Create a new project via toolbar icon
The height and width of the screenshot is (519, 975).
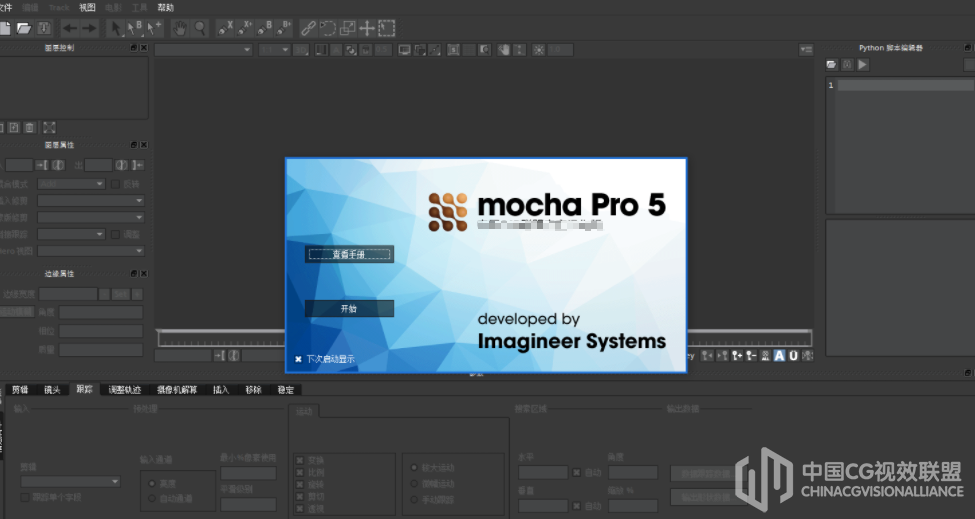click(5, 28)
